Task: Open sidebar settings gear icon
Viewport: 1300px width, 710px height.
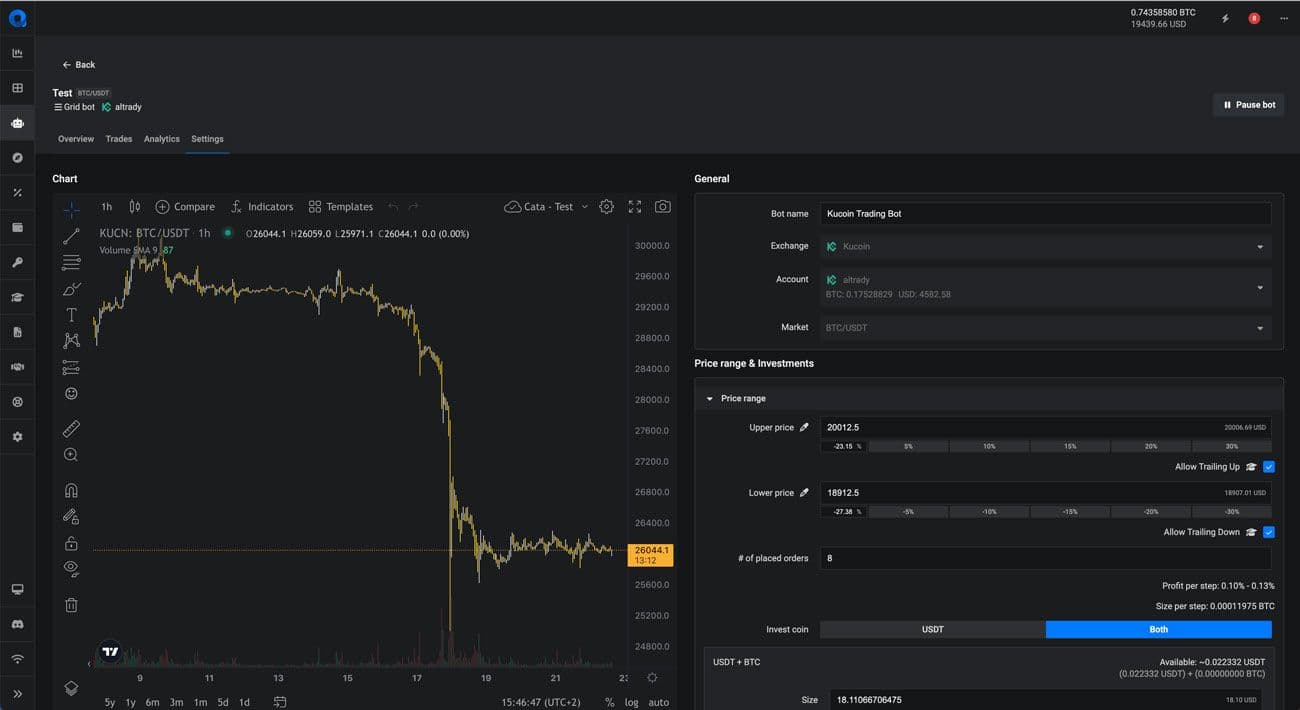Action: [17, 437]
